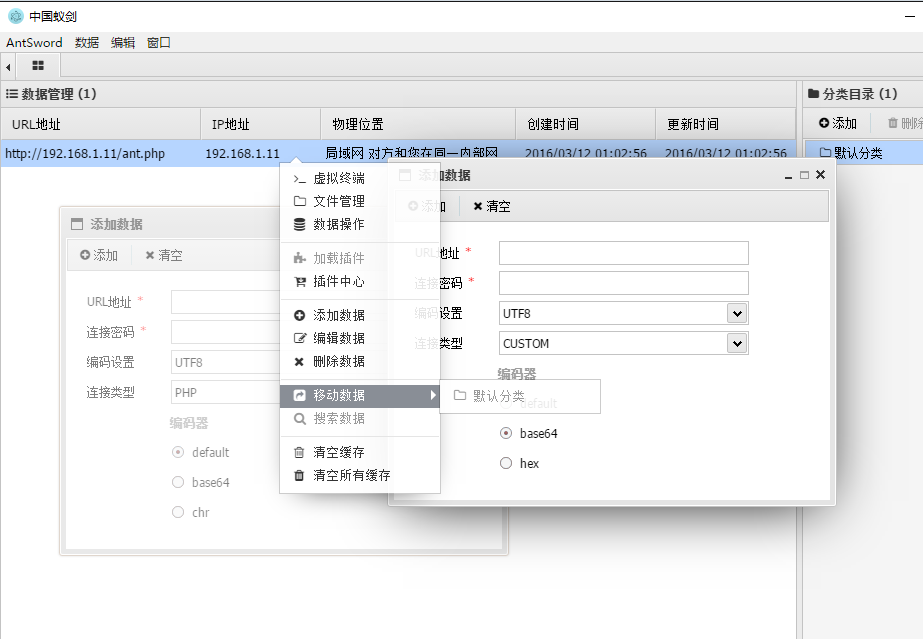Choose 文件管理 in the context menu
923x639 pixels.
360,201
